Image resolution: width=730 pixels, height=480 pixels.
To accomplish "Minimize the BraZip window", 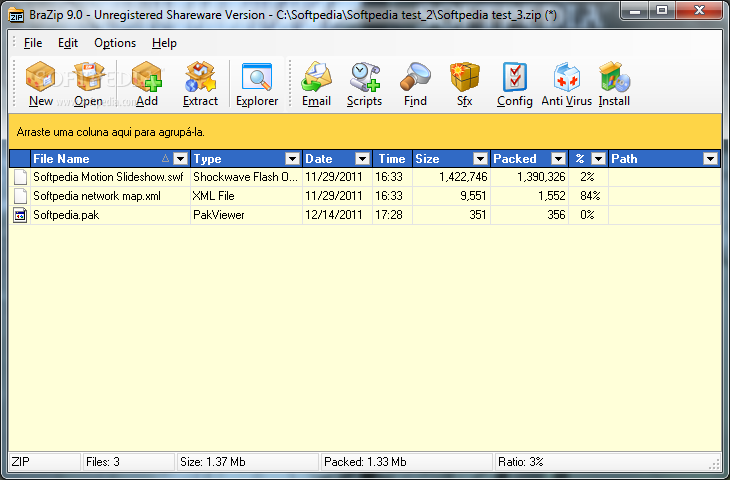I will [x=636, y=10].
